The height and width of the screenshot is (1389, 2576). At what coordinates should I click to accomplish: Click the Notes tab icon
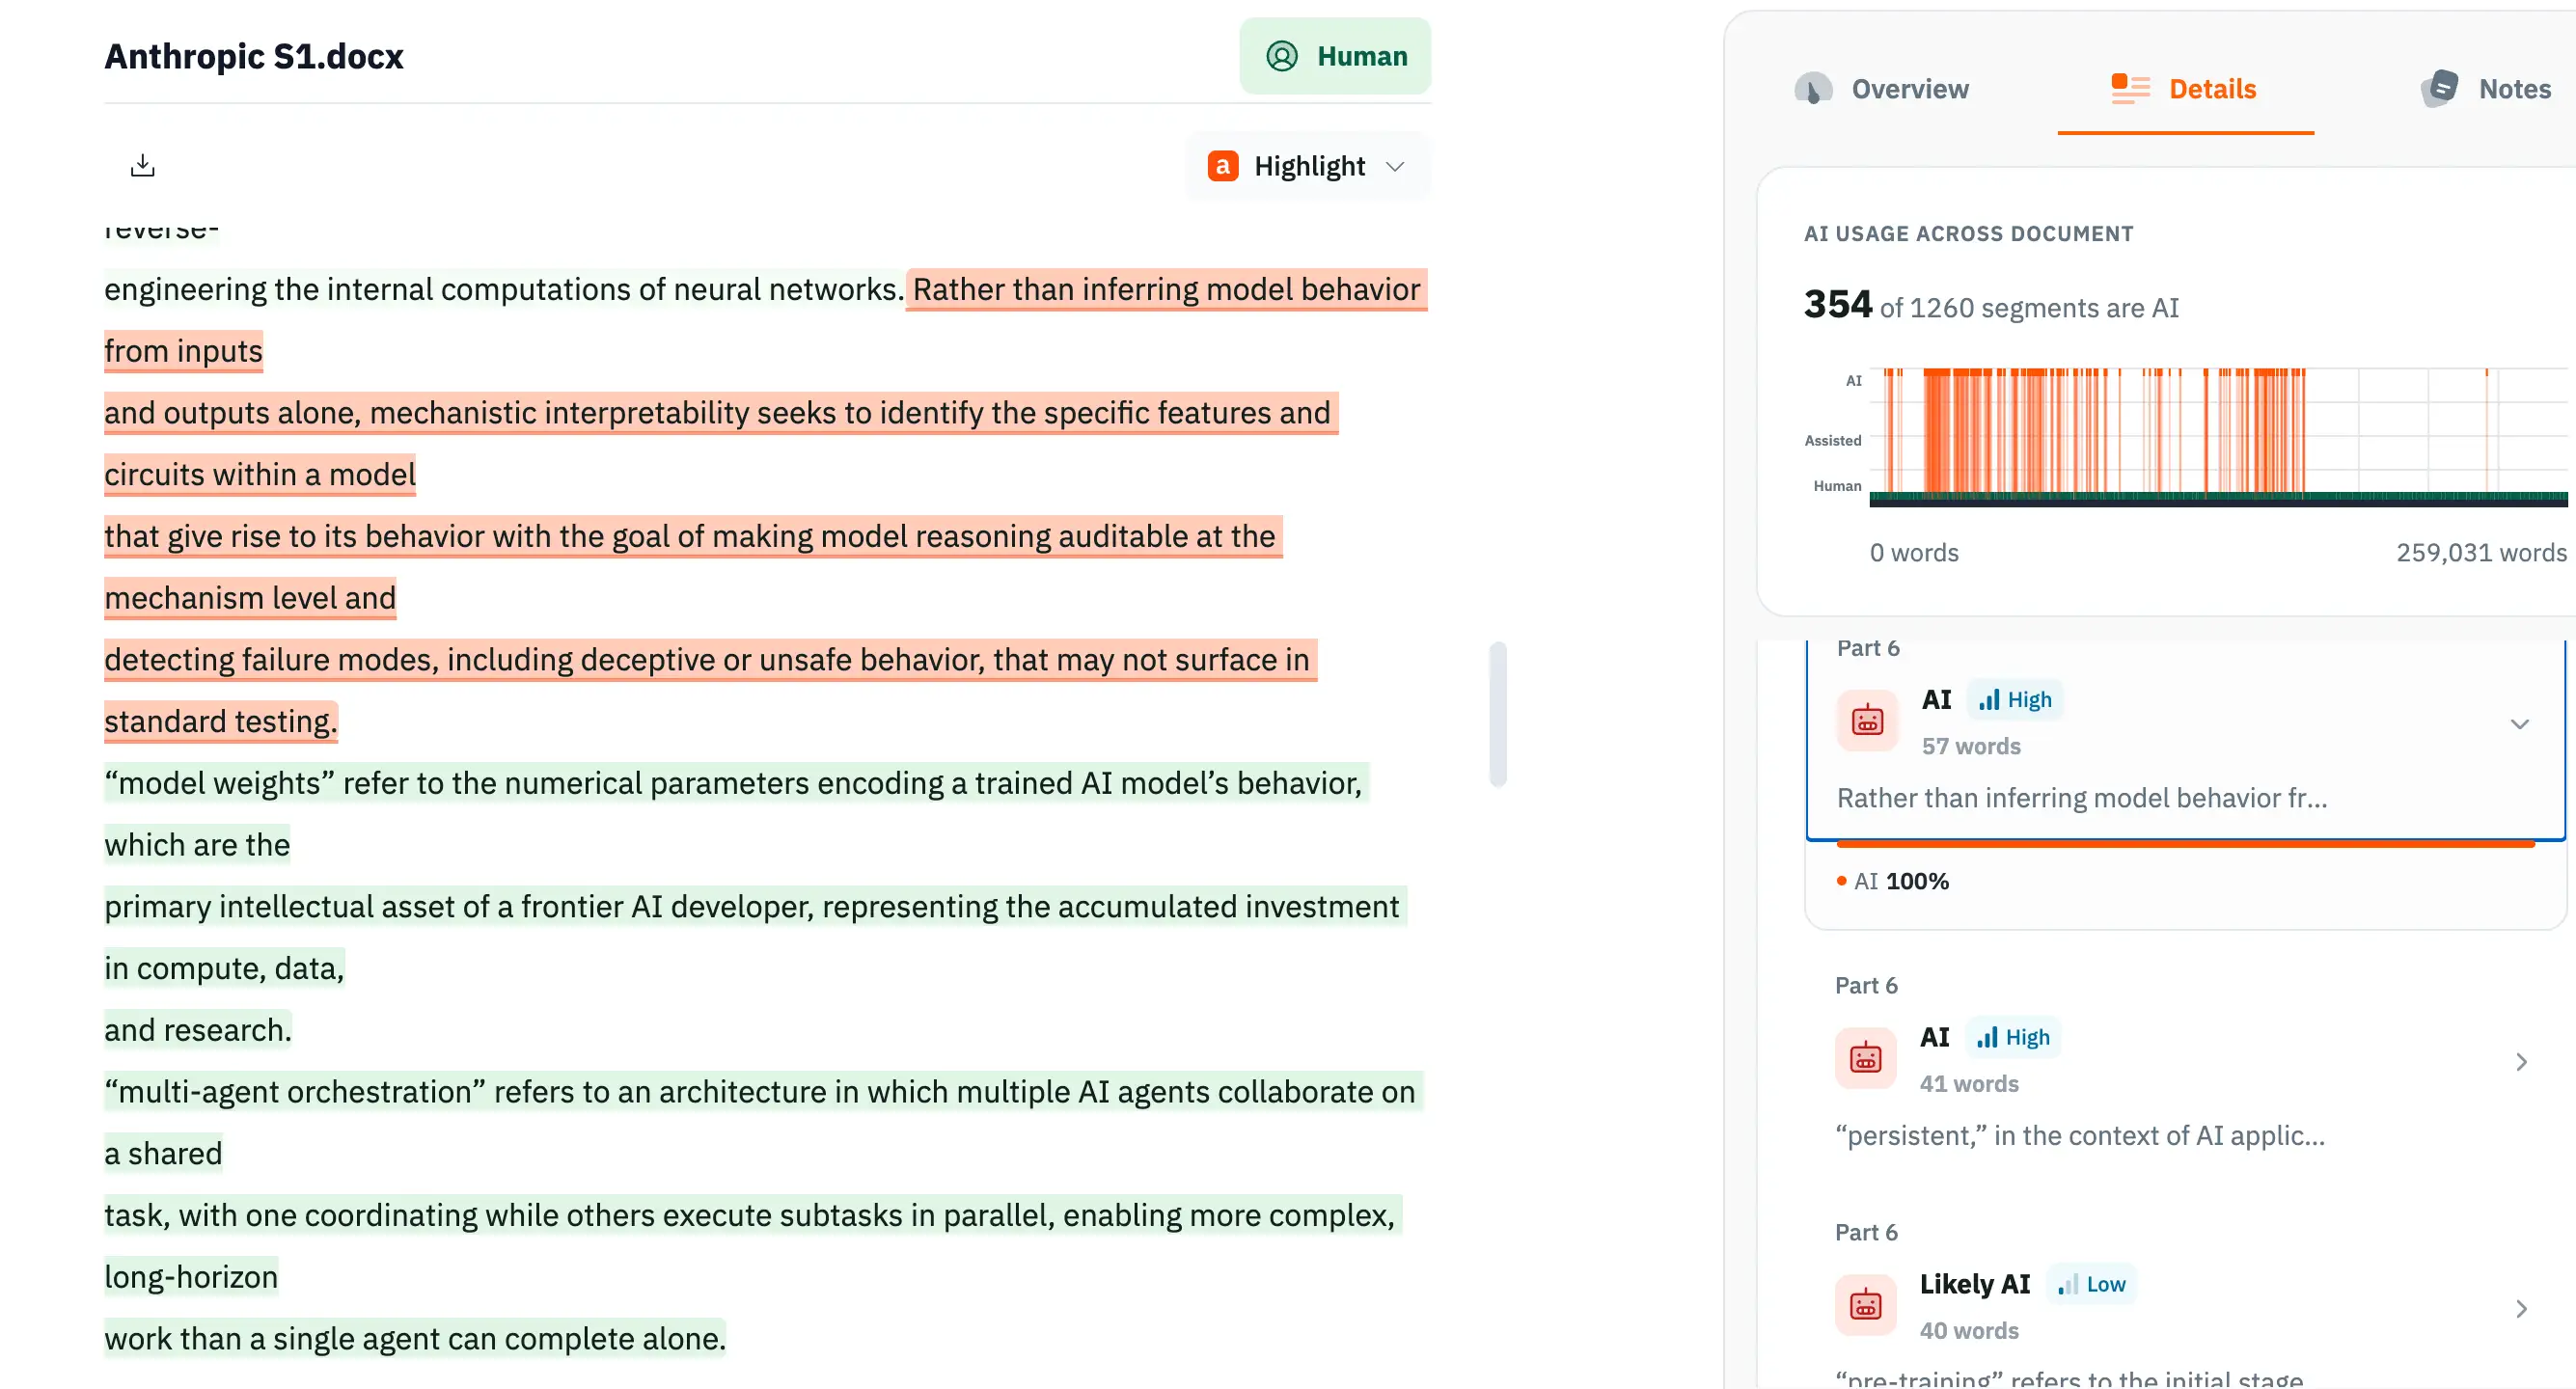pos(2440,89)
